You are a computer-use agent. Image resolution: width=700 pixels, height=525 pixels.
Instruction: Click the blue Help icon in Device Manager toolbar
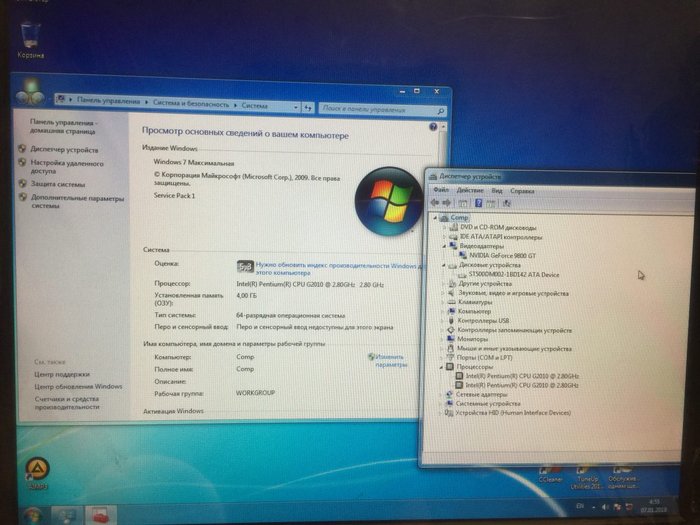(478, 203)
